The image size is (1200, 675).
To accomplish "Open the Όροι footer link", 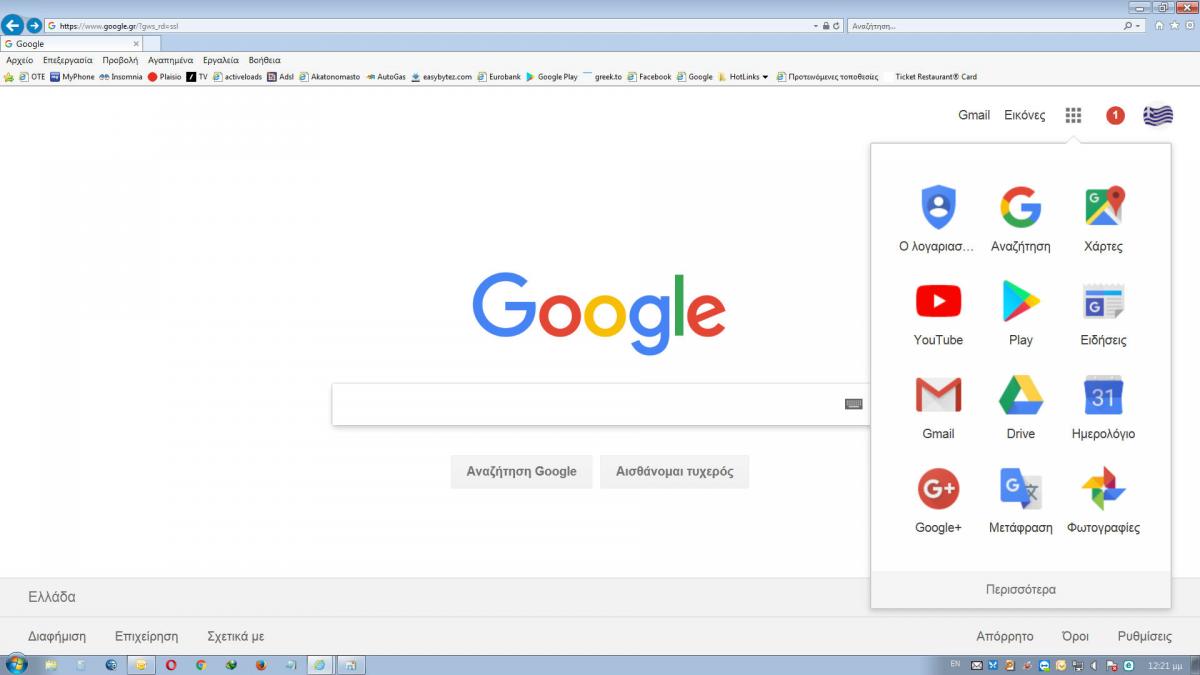I will click(x=1075, y=636).
